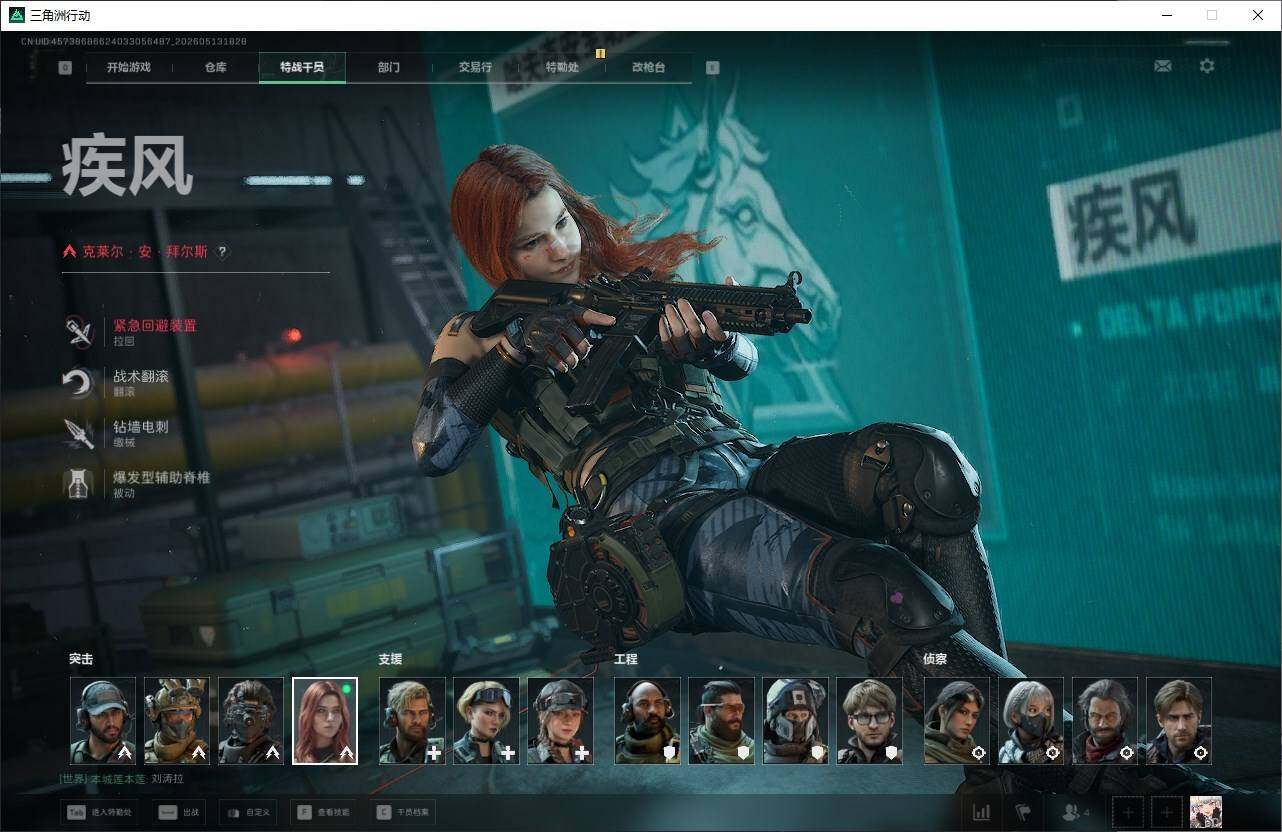The height and width of the screenshot is (832, 1282).
Task: Select white-haired masked recon operator
Action: coord(1031,721)
